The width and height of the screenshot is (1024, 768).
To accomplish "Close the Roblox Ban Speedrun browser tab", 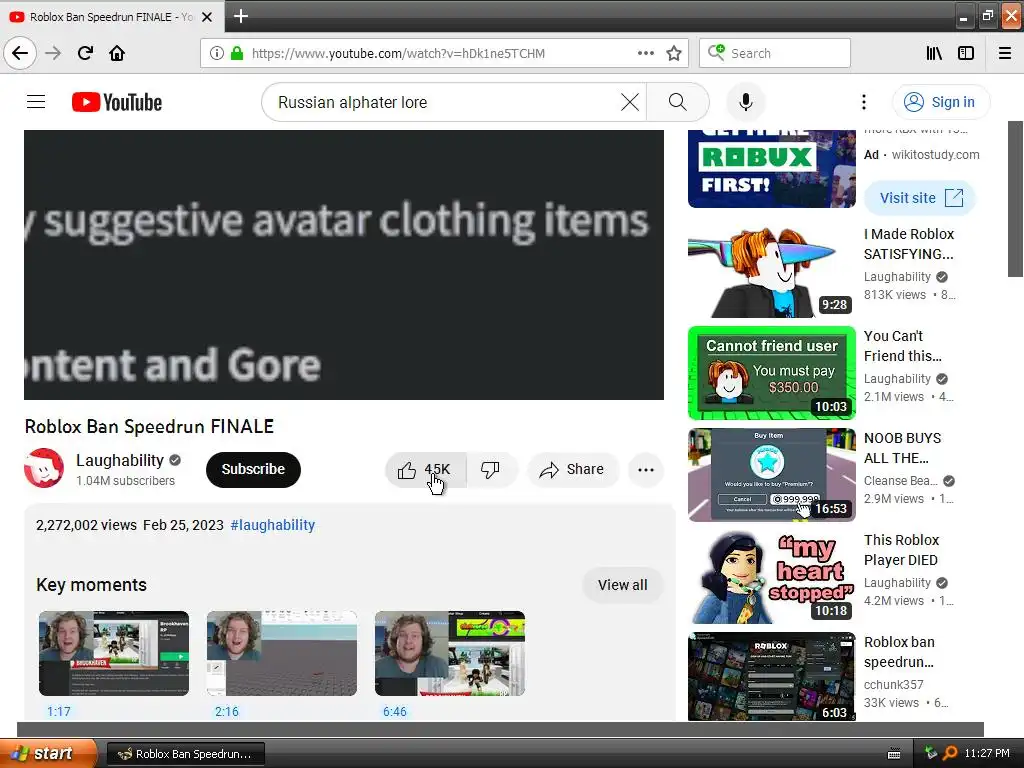I will point(207,17).
